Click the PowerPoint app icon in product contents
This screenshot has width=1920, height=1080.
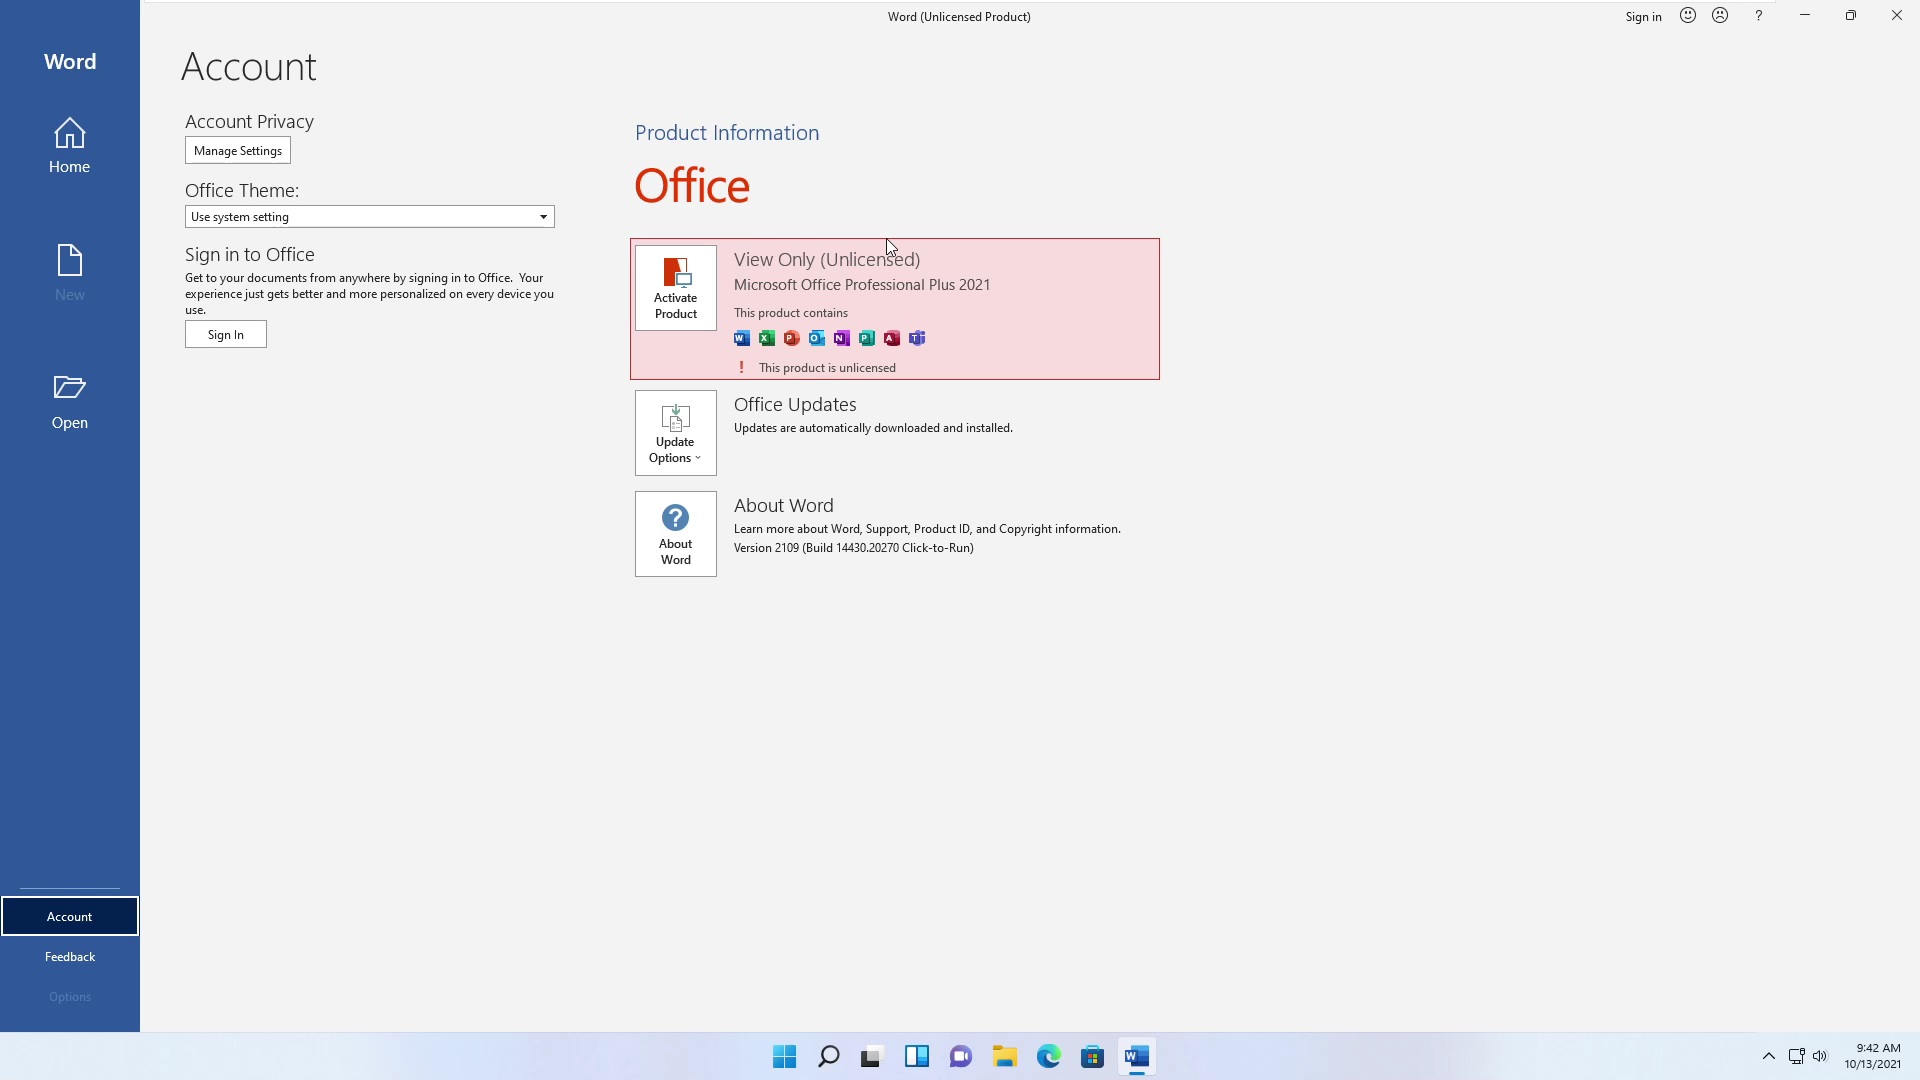792,339
